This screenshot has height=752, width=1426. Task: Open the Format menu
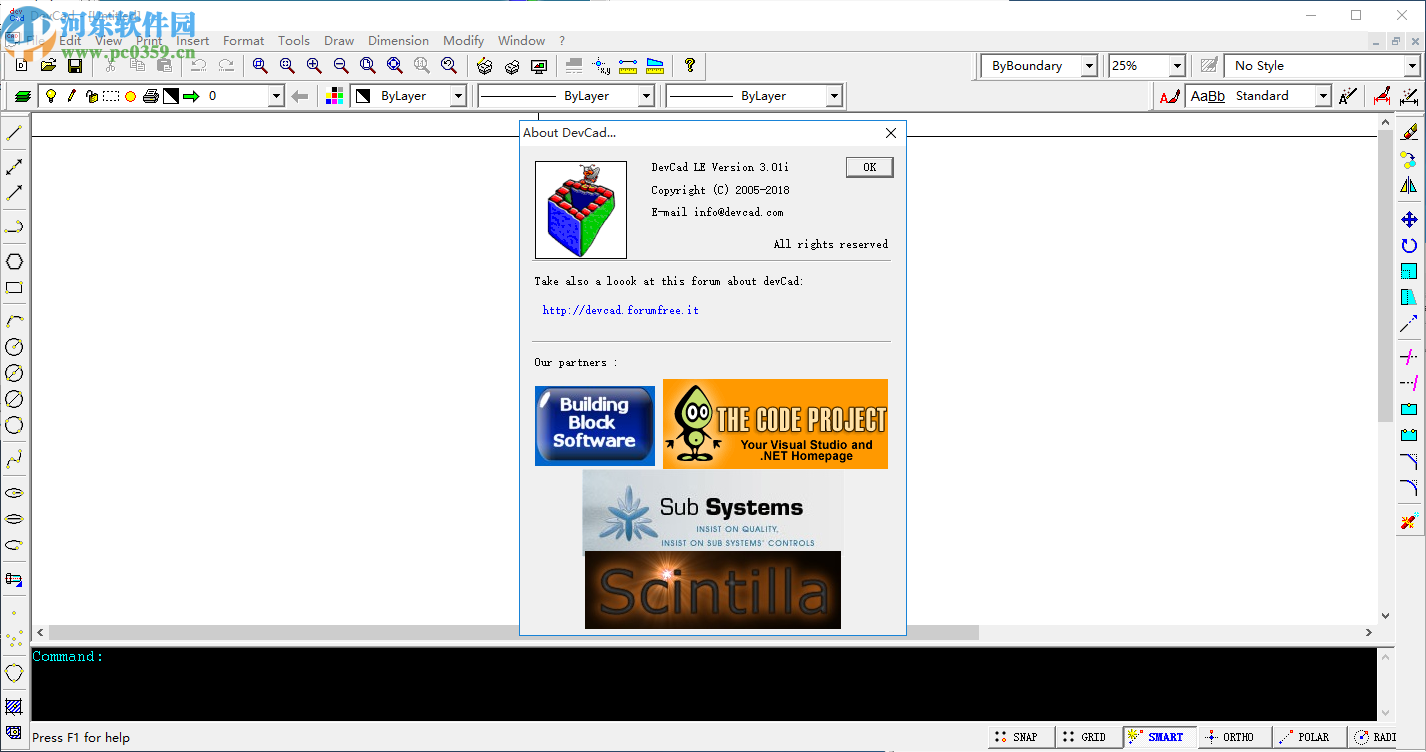click(x=244, y=41)
